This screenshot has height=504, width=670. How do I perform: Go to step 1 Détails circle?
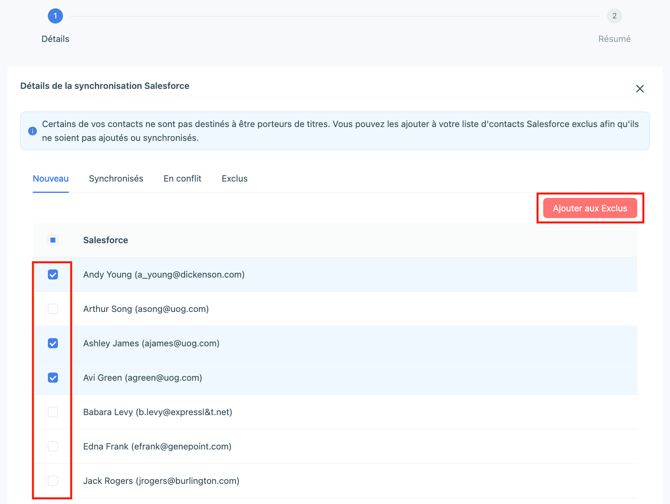(x=55, y=16)
